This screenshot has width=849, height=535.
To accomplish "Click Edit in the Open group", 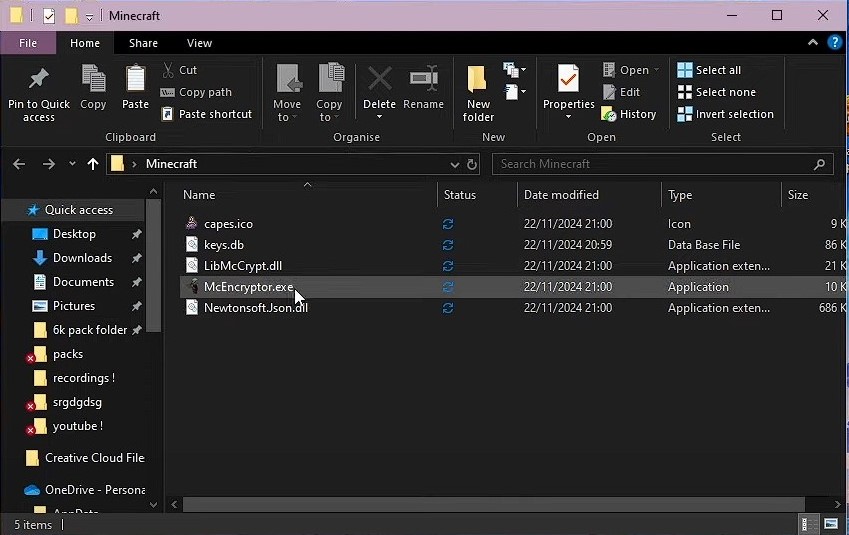I will [x=622, y=92].
